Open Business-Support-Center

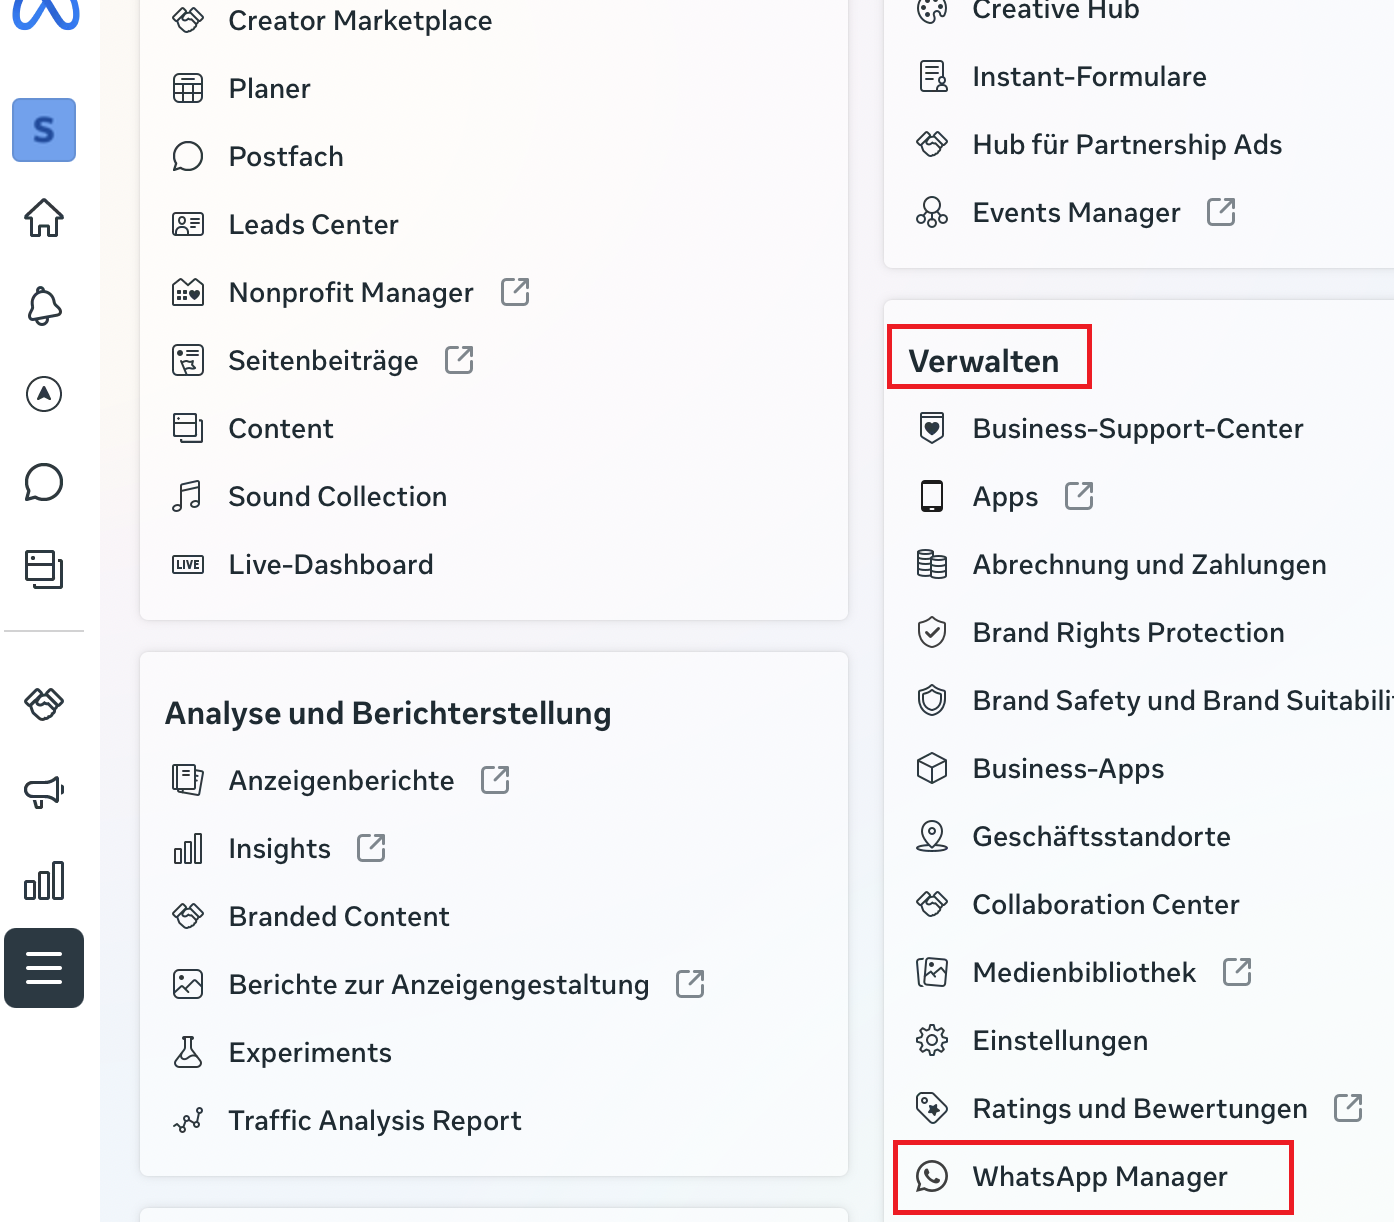[x=1138, y=428]
